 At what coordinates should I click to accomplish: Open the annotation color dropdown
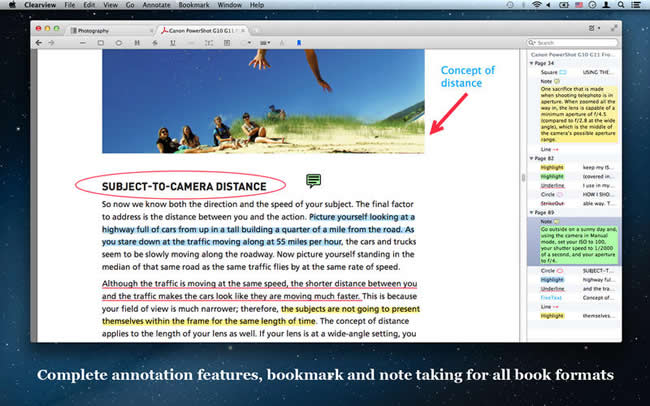point(246,43)
